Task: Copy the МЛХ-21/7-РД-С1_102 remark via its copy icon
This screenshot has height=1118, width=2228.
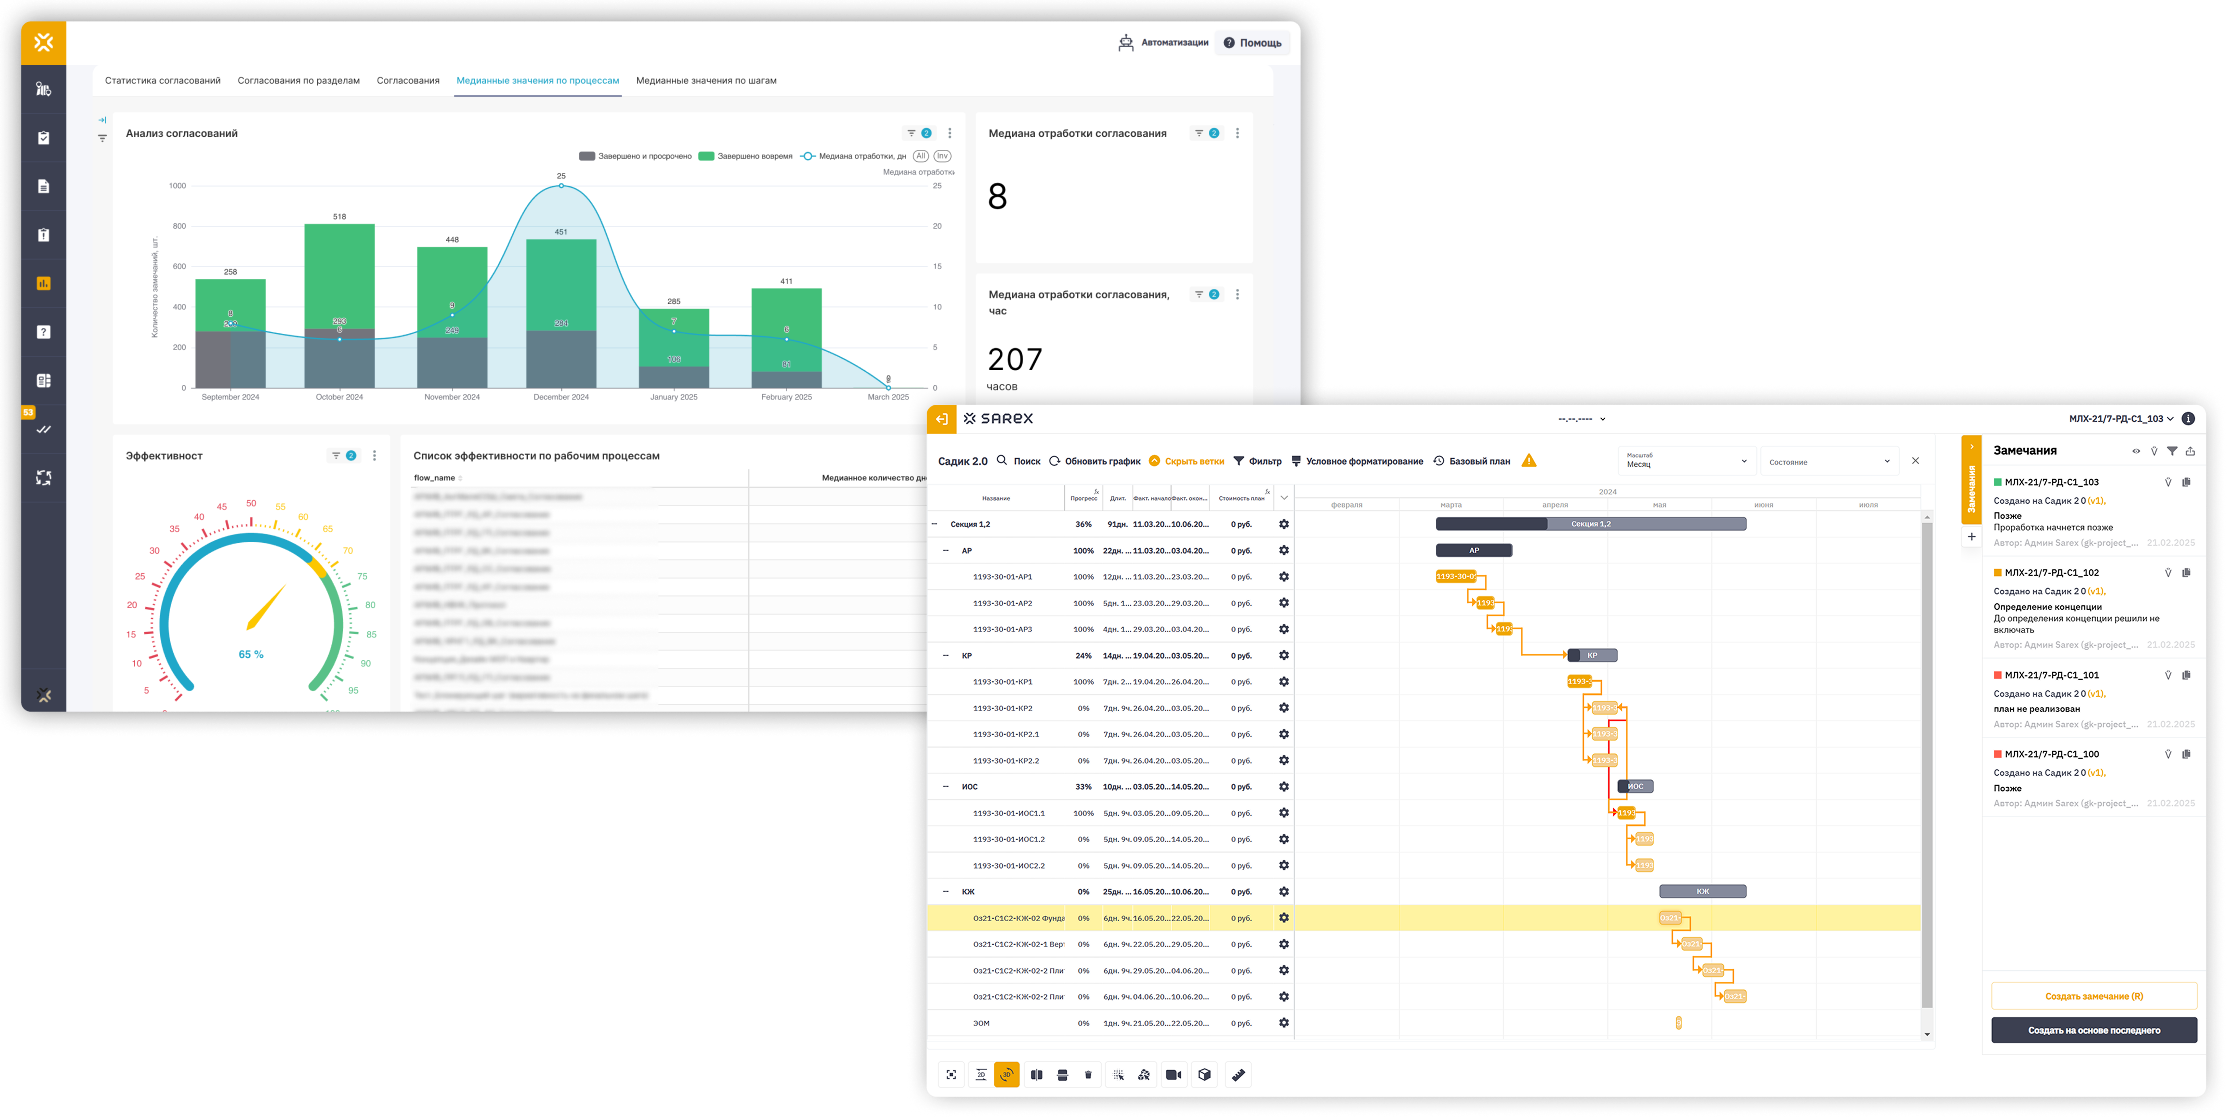Action: point(2186,573)
